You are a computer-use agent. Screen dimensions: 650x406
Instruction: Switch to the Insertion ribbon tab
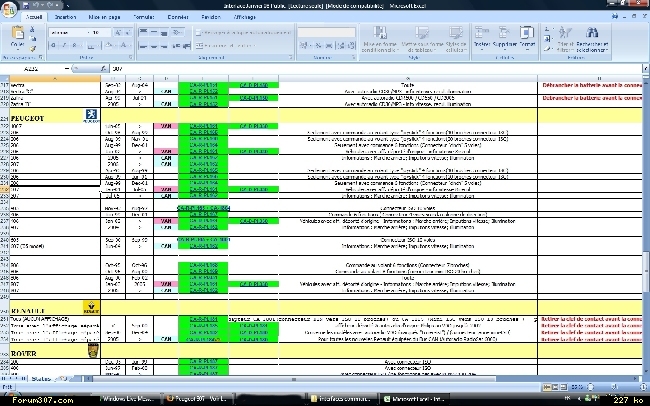pos(65,17)
